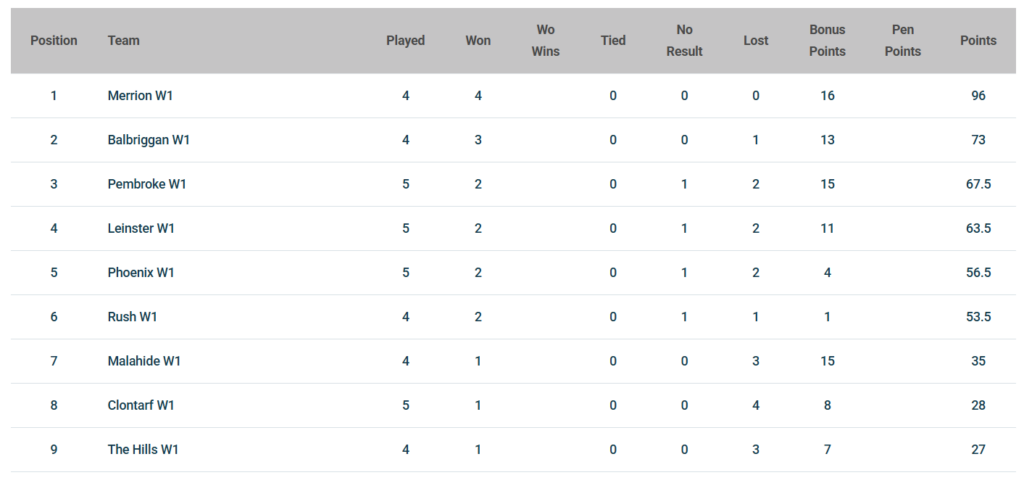Open the Balbriggan W1 team link
This screenshot has height=483, width=1024.
click(149, 140)
